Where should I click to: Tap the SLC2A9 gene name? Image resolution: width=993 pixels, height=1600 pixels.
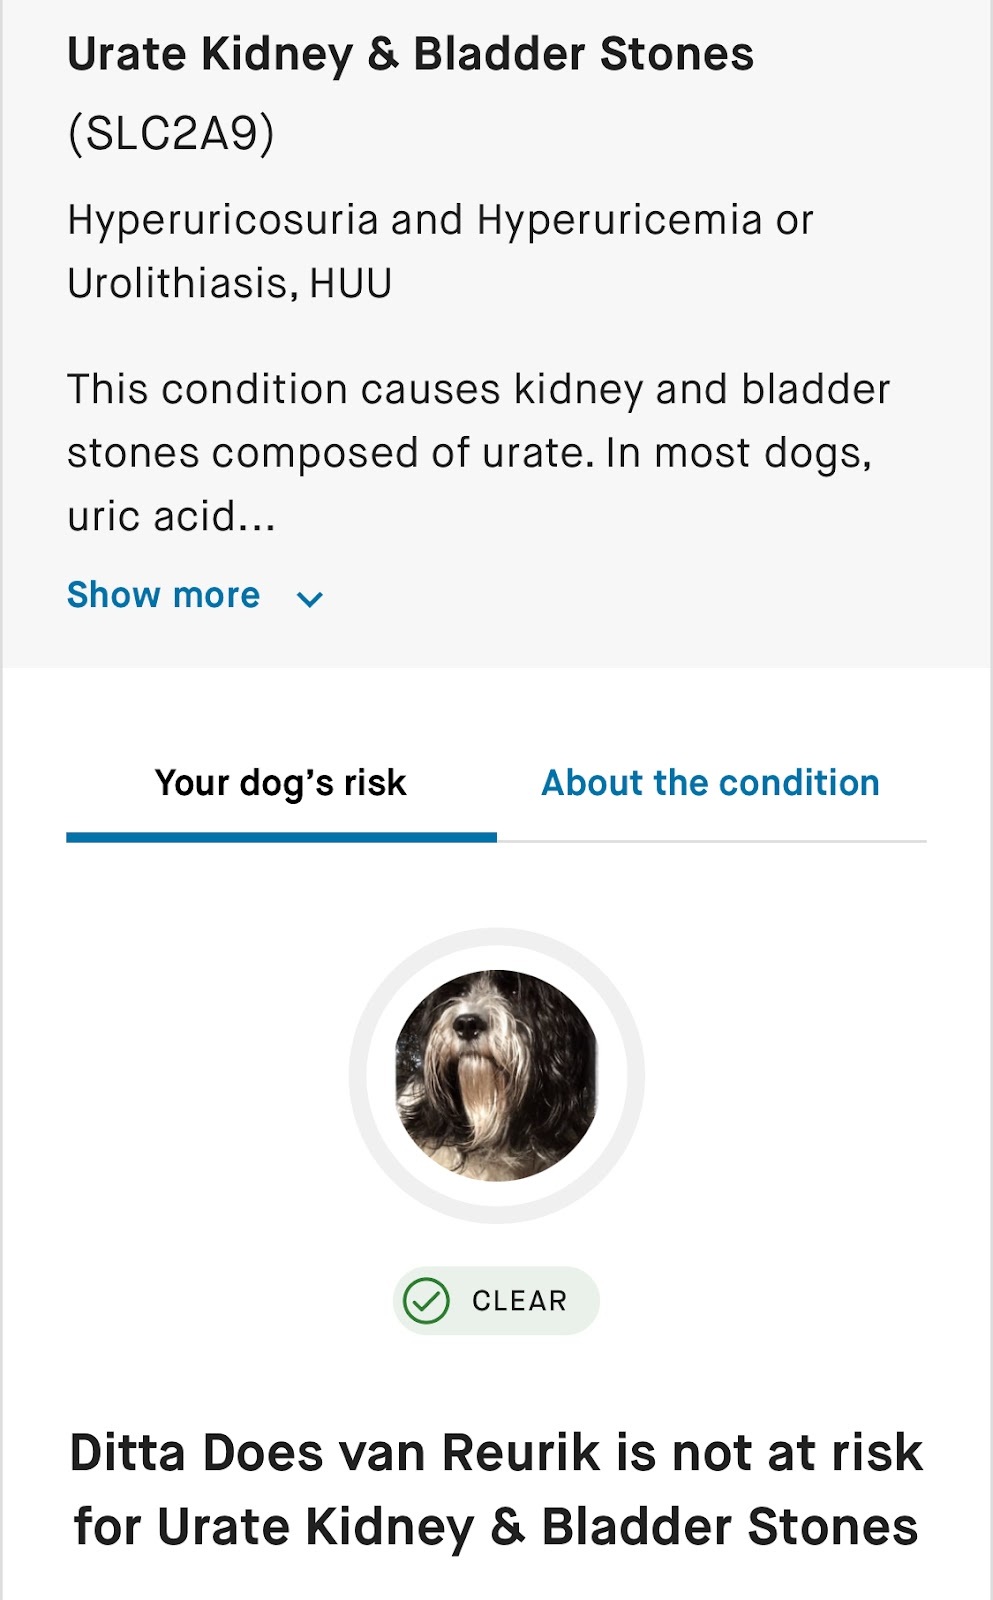(171, 133)
